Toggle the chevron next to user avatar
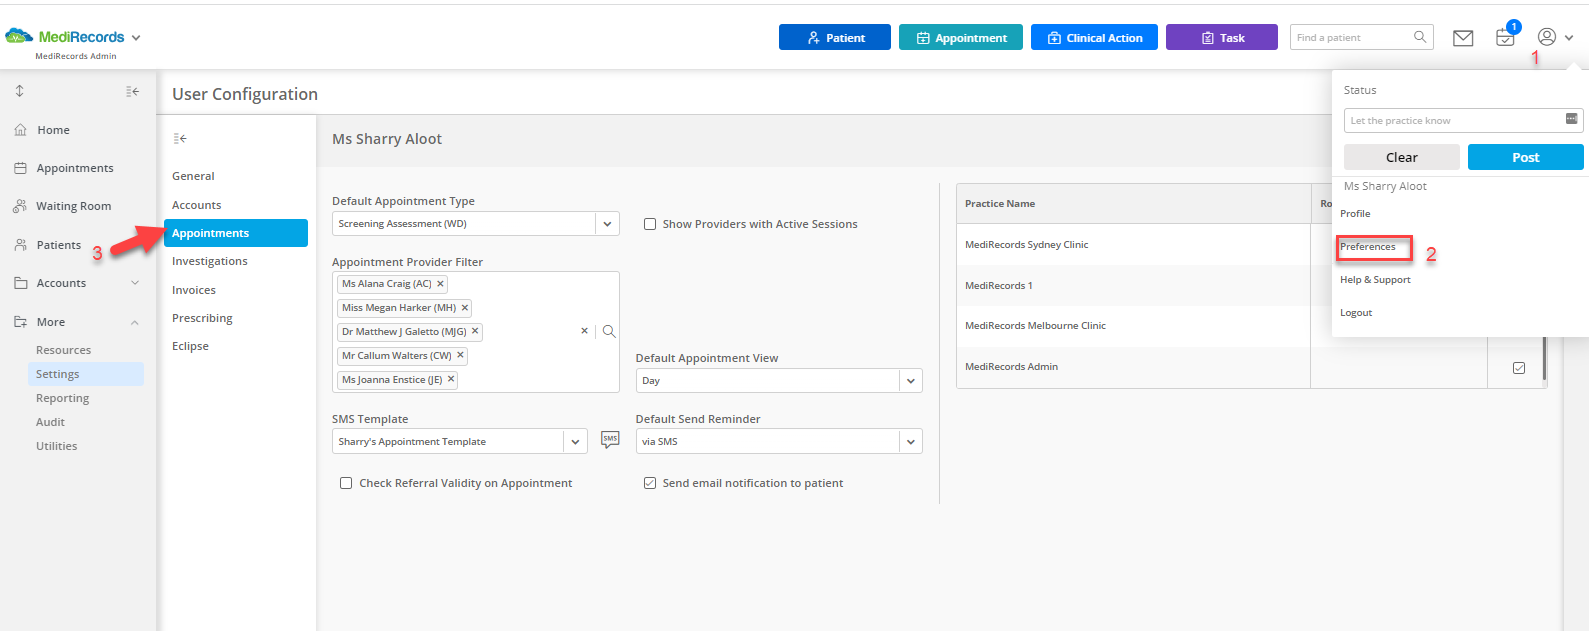This screenshot has height=631, width=1589. click(x=1569, y=38)
